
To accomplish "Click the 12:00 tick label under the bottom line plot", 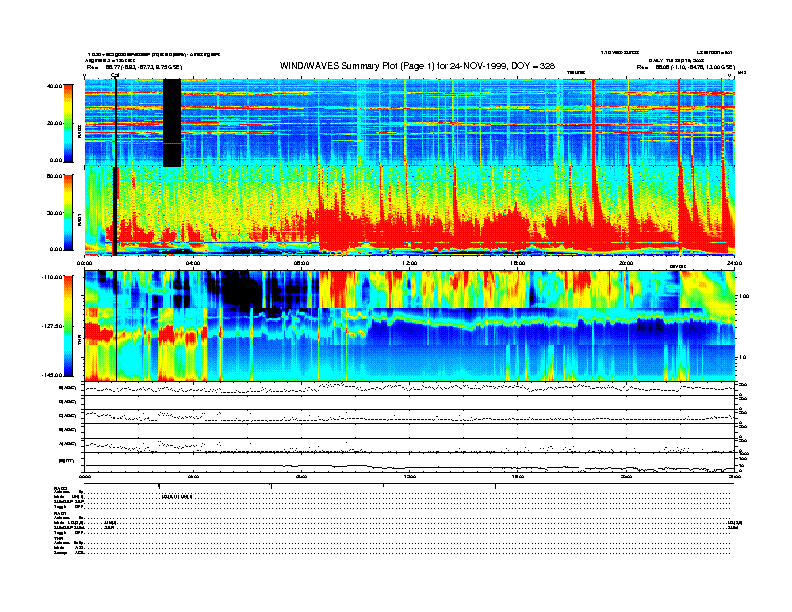I will (x=410, y=476).
